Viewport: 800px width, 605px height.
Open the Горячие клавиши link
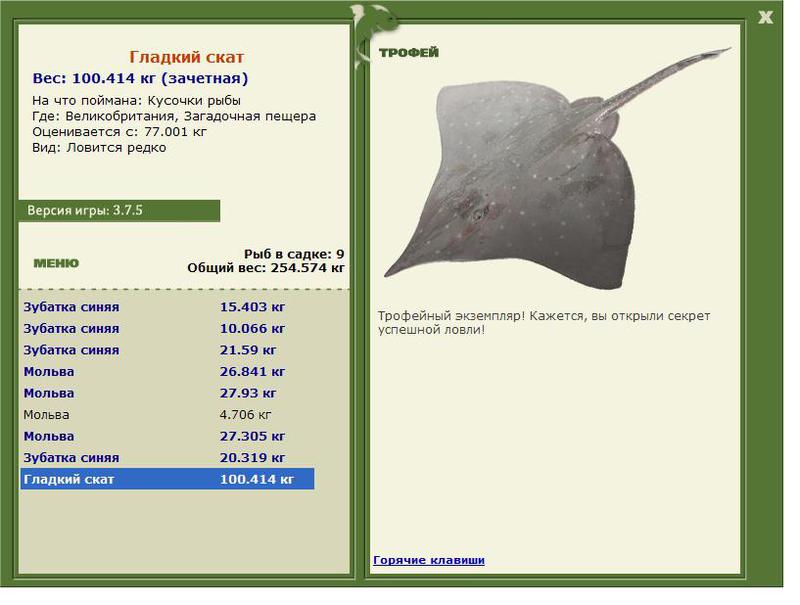tap(429, 560)
